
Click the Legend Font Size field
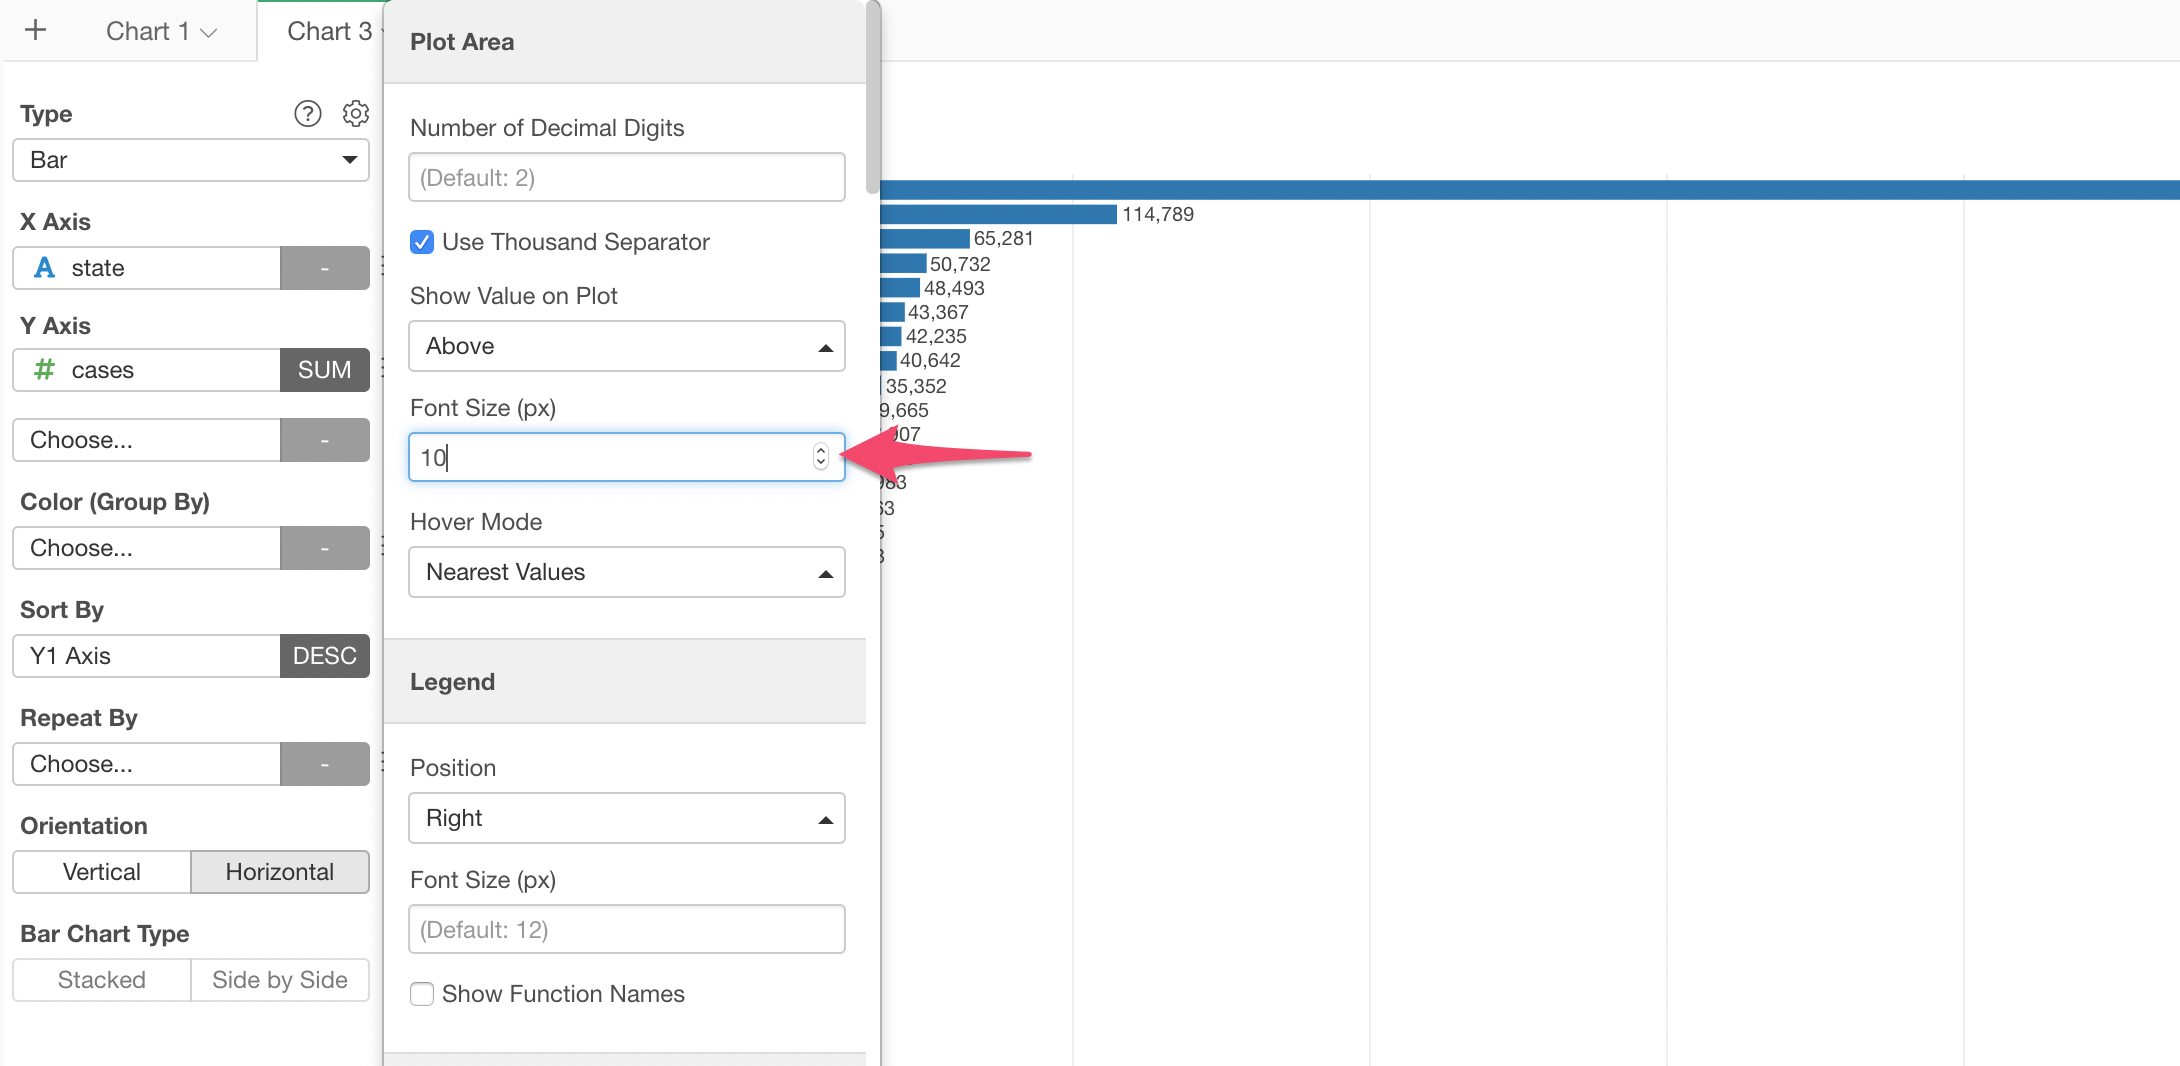tap(627, 929)
